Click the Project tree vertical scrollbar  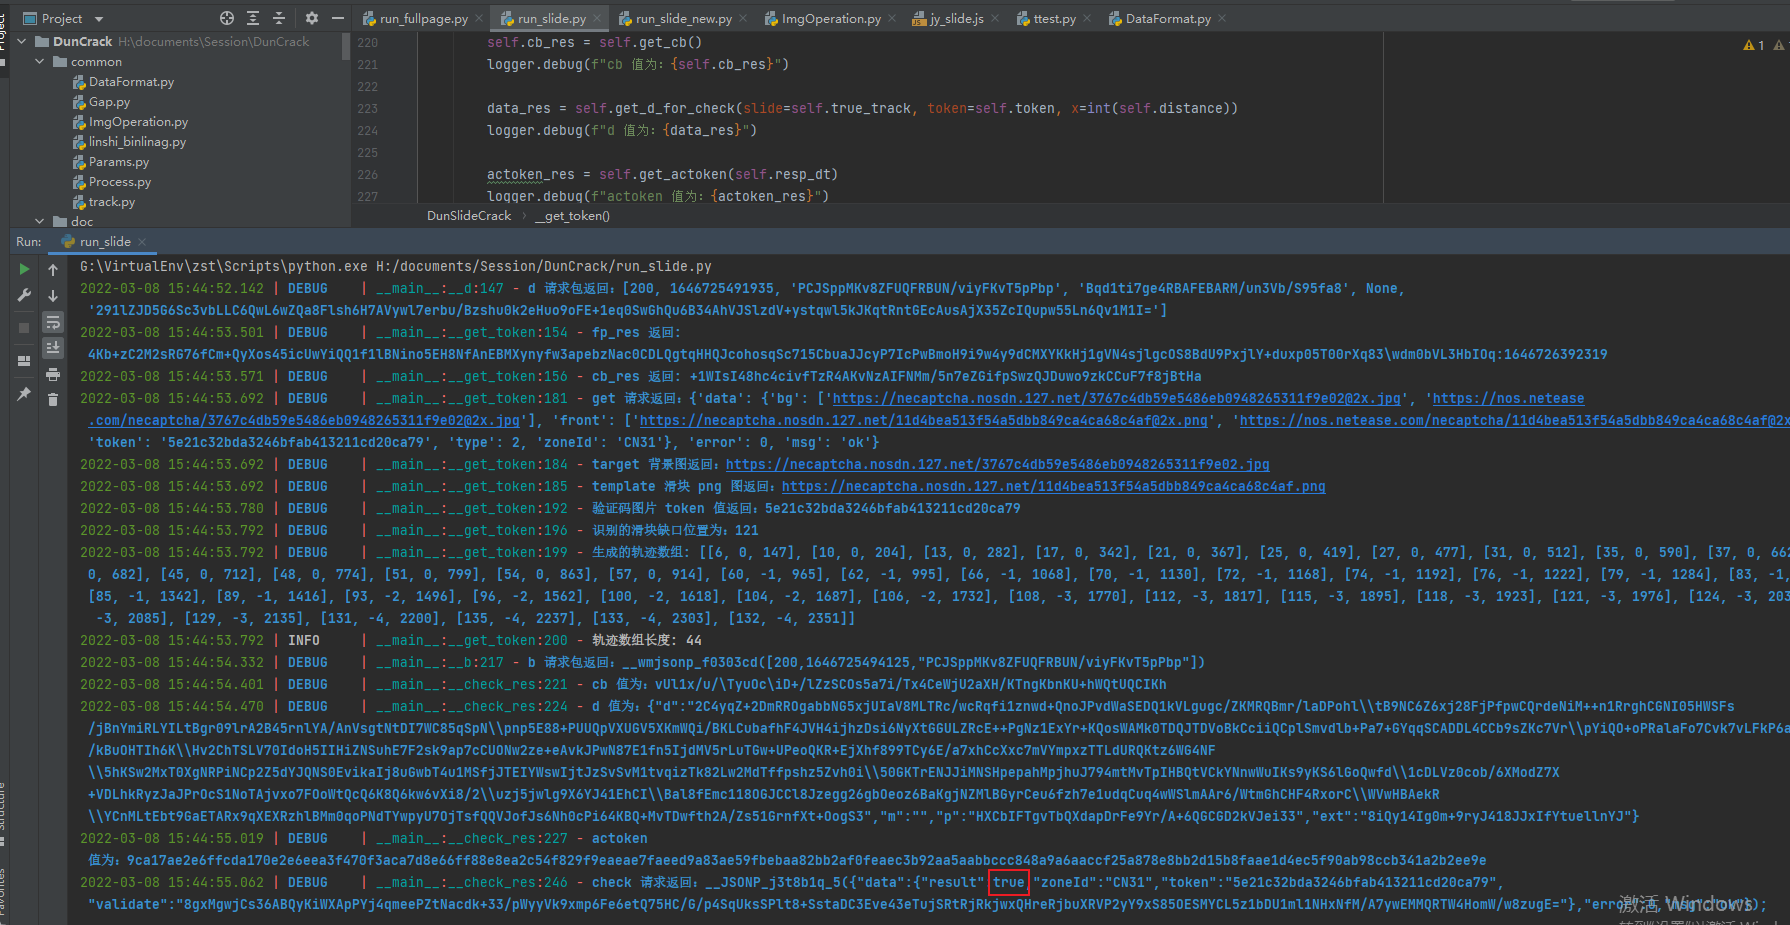346,47
